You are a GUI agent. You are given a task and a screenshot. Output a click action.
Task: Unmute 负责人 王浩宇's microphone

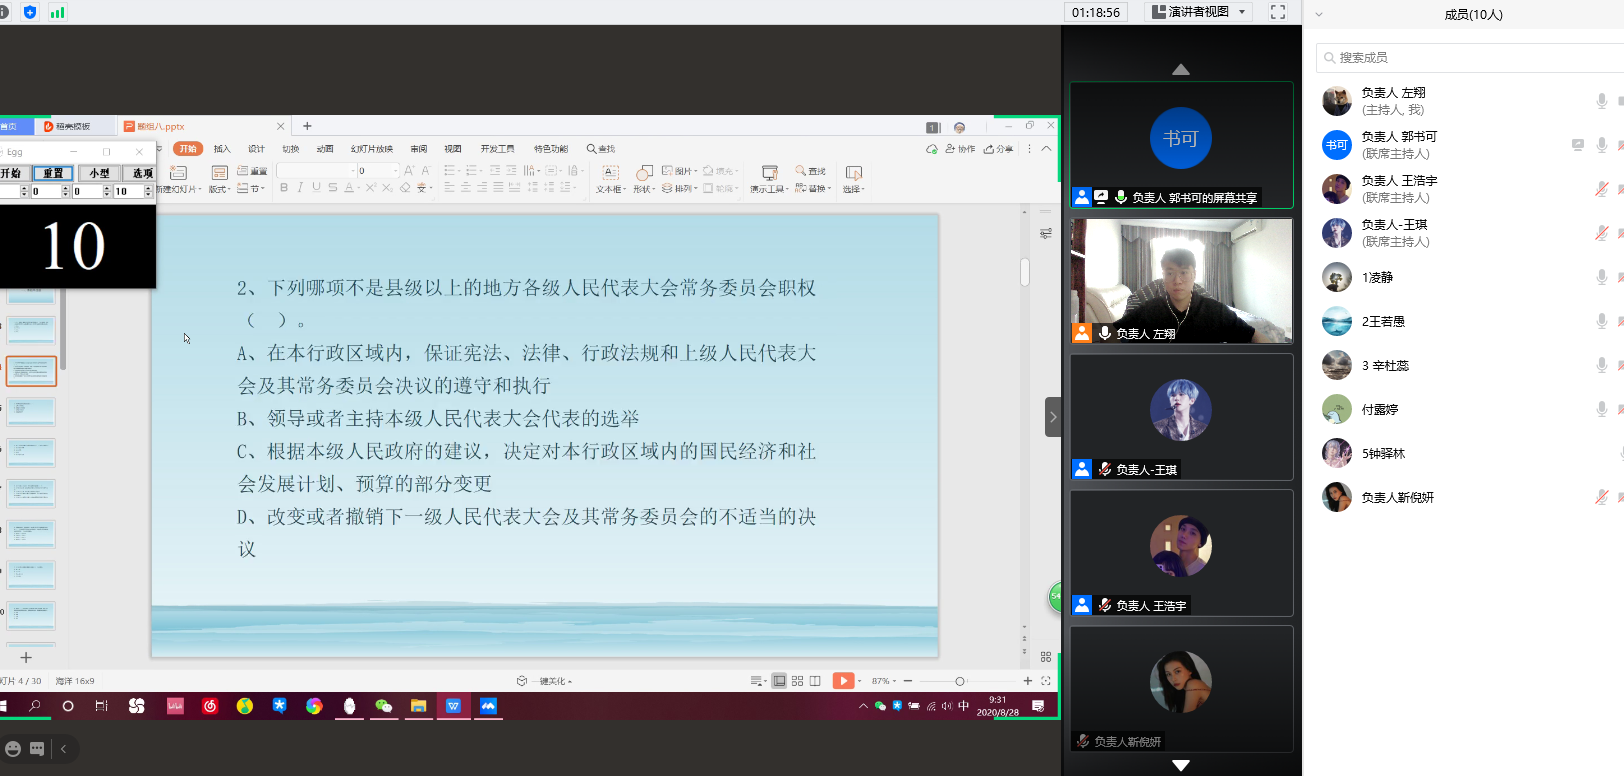[x=1601, y=189]
